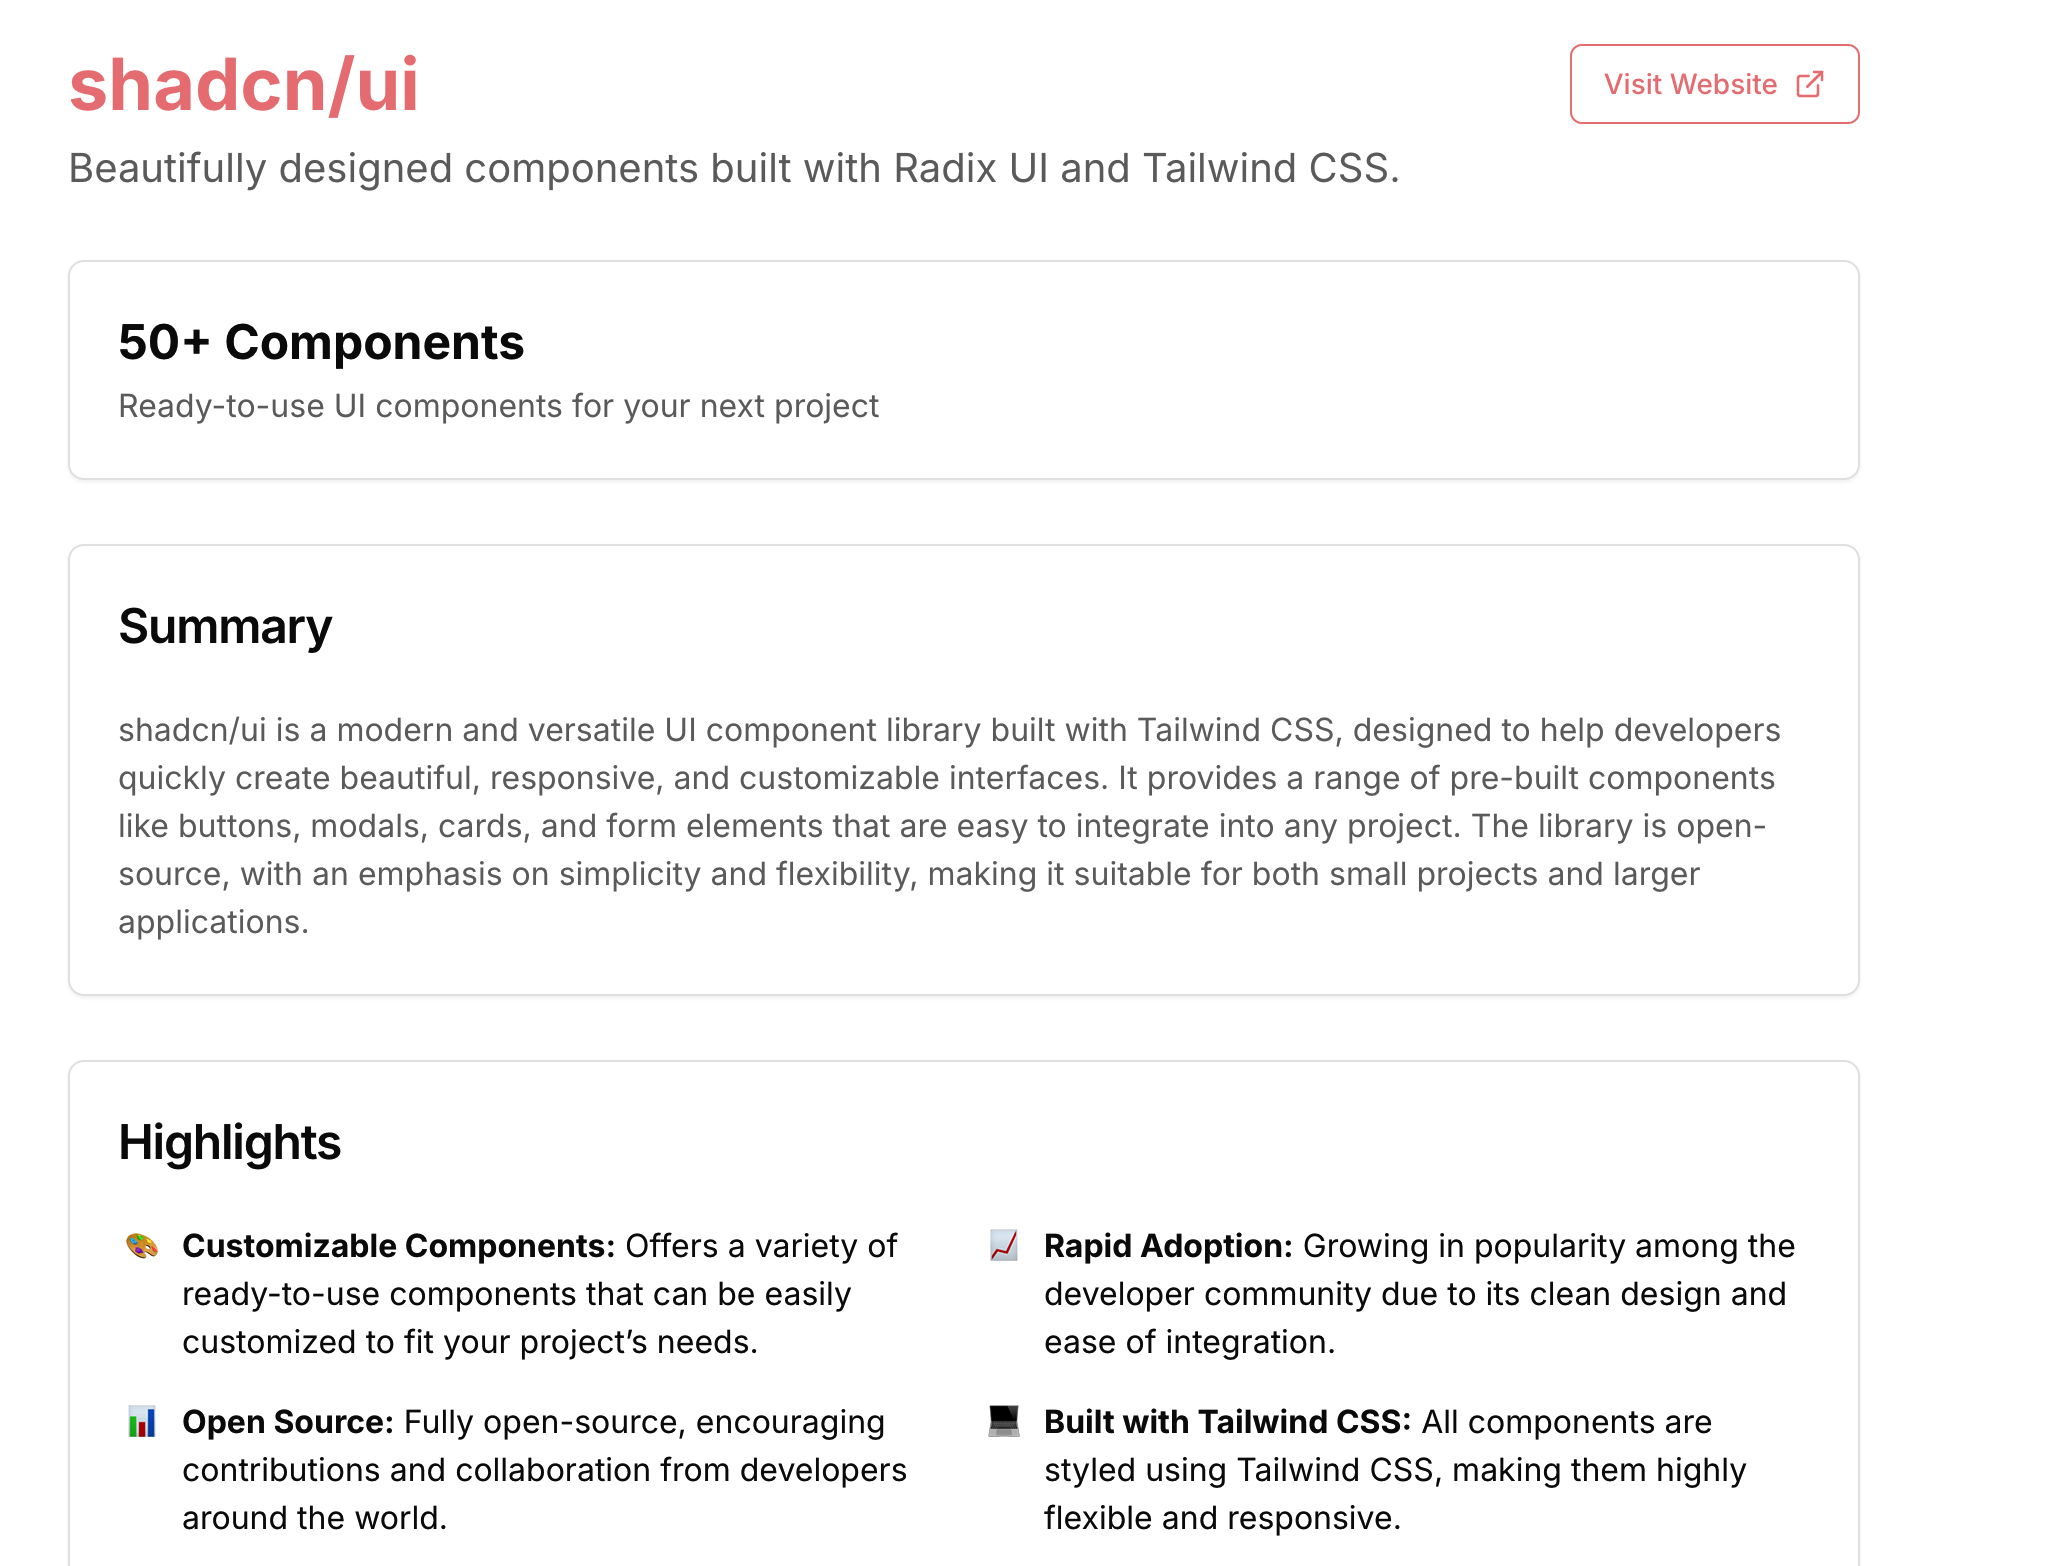Click the Visit Website button
Viewport: 2060px width, 1566px height.
(1714, 84)
